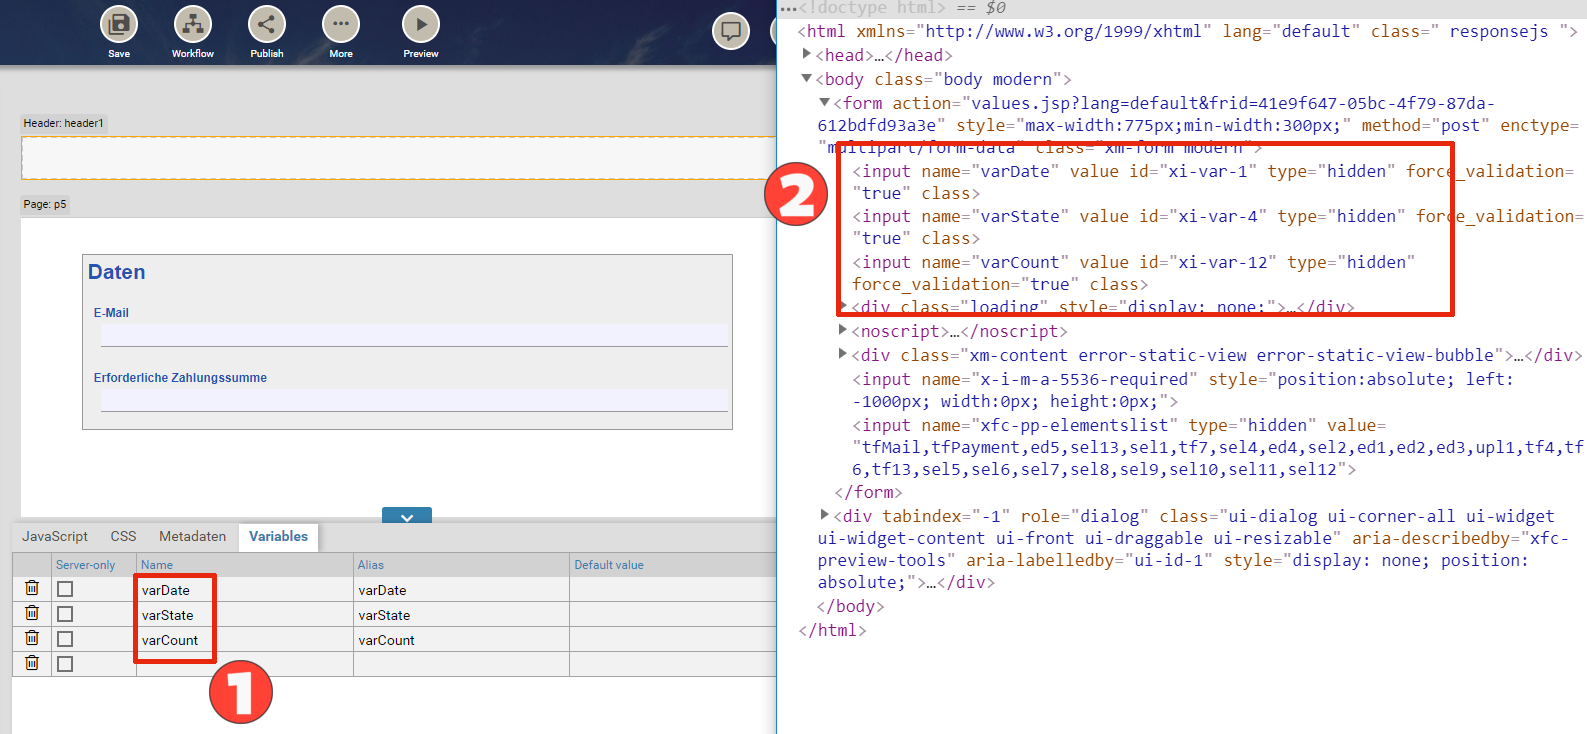1587x734 pixels.
Task: Switch to the CSS tab
Action: point(123,537)
